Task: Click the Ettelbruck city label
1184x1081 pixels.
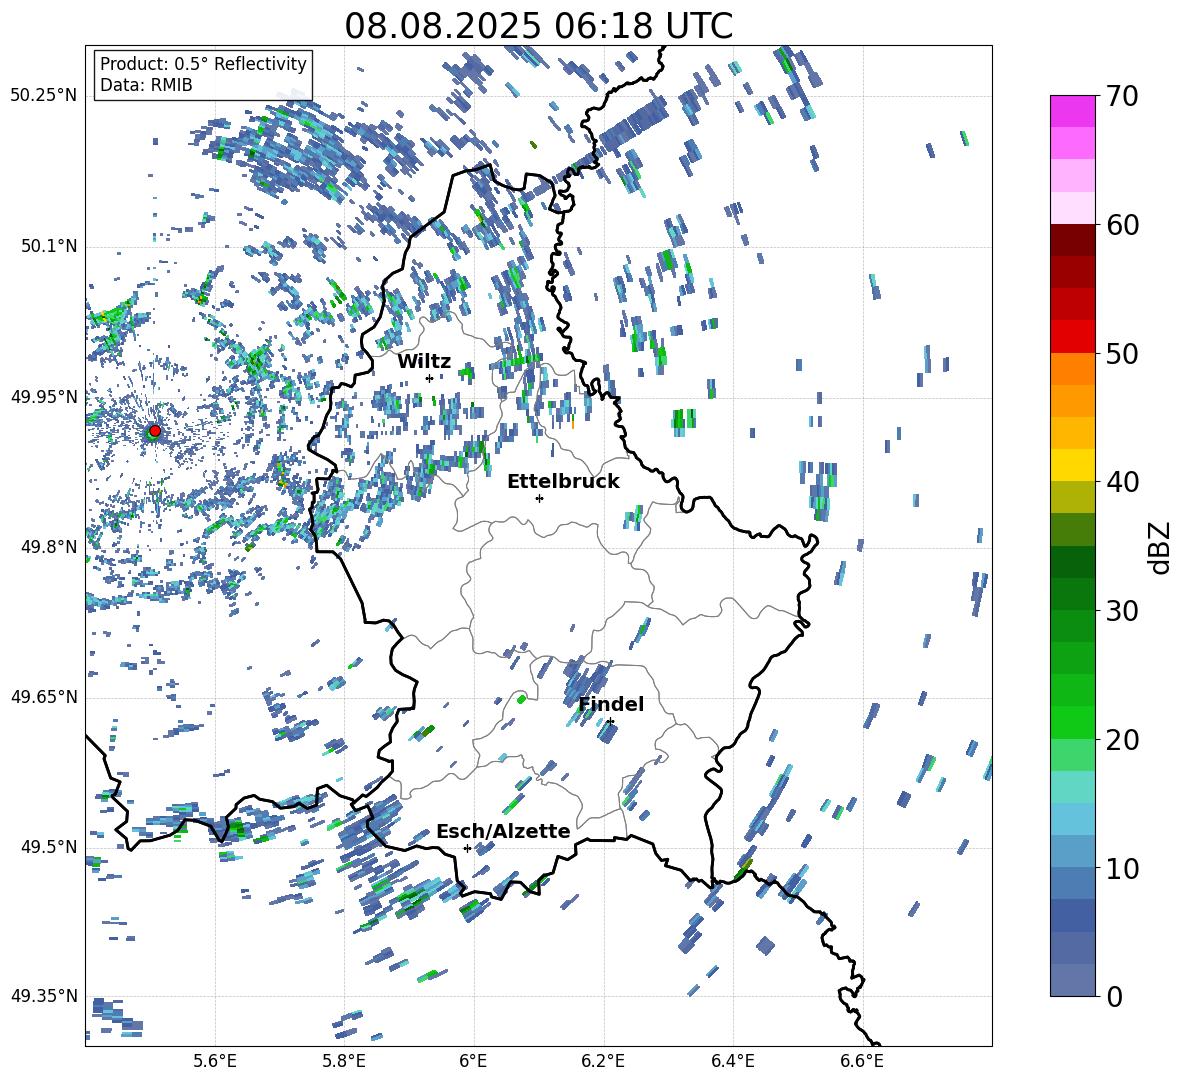Action: pyautogui.click(x=563, y=481)
